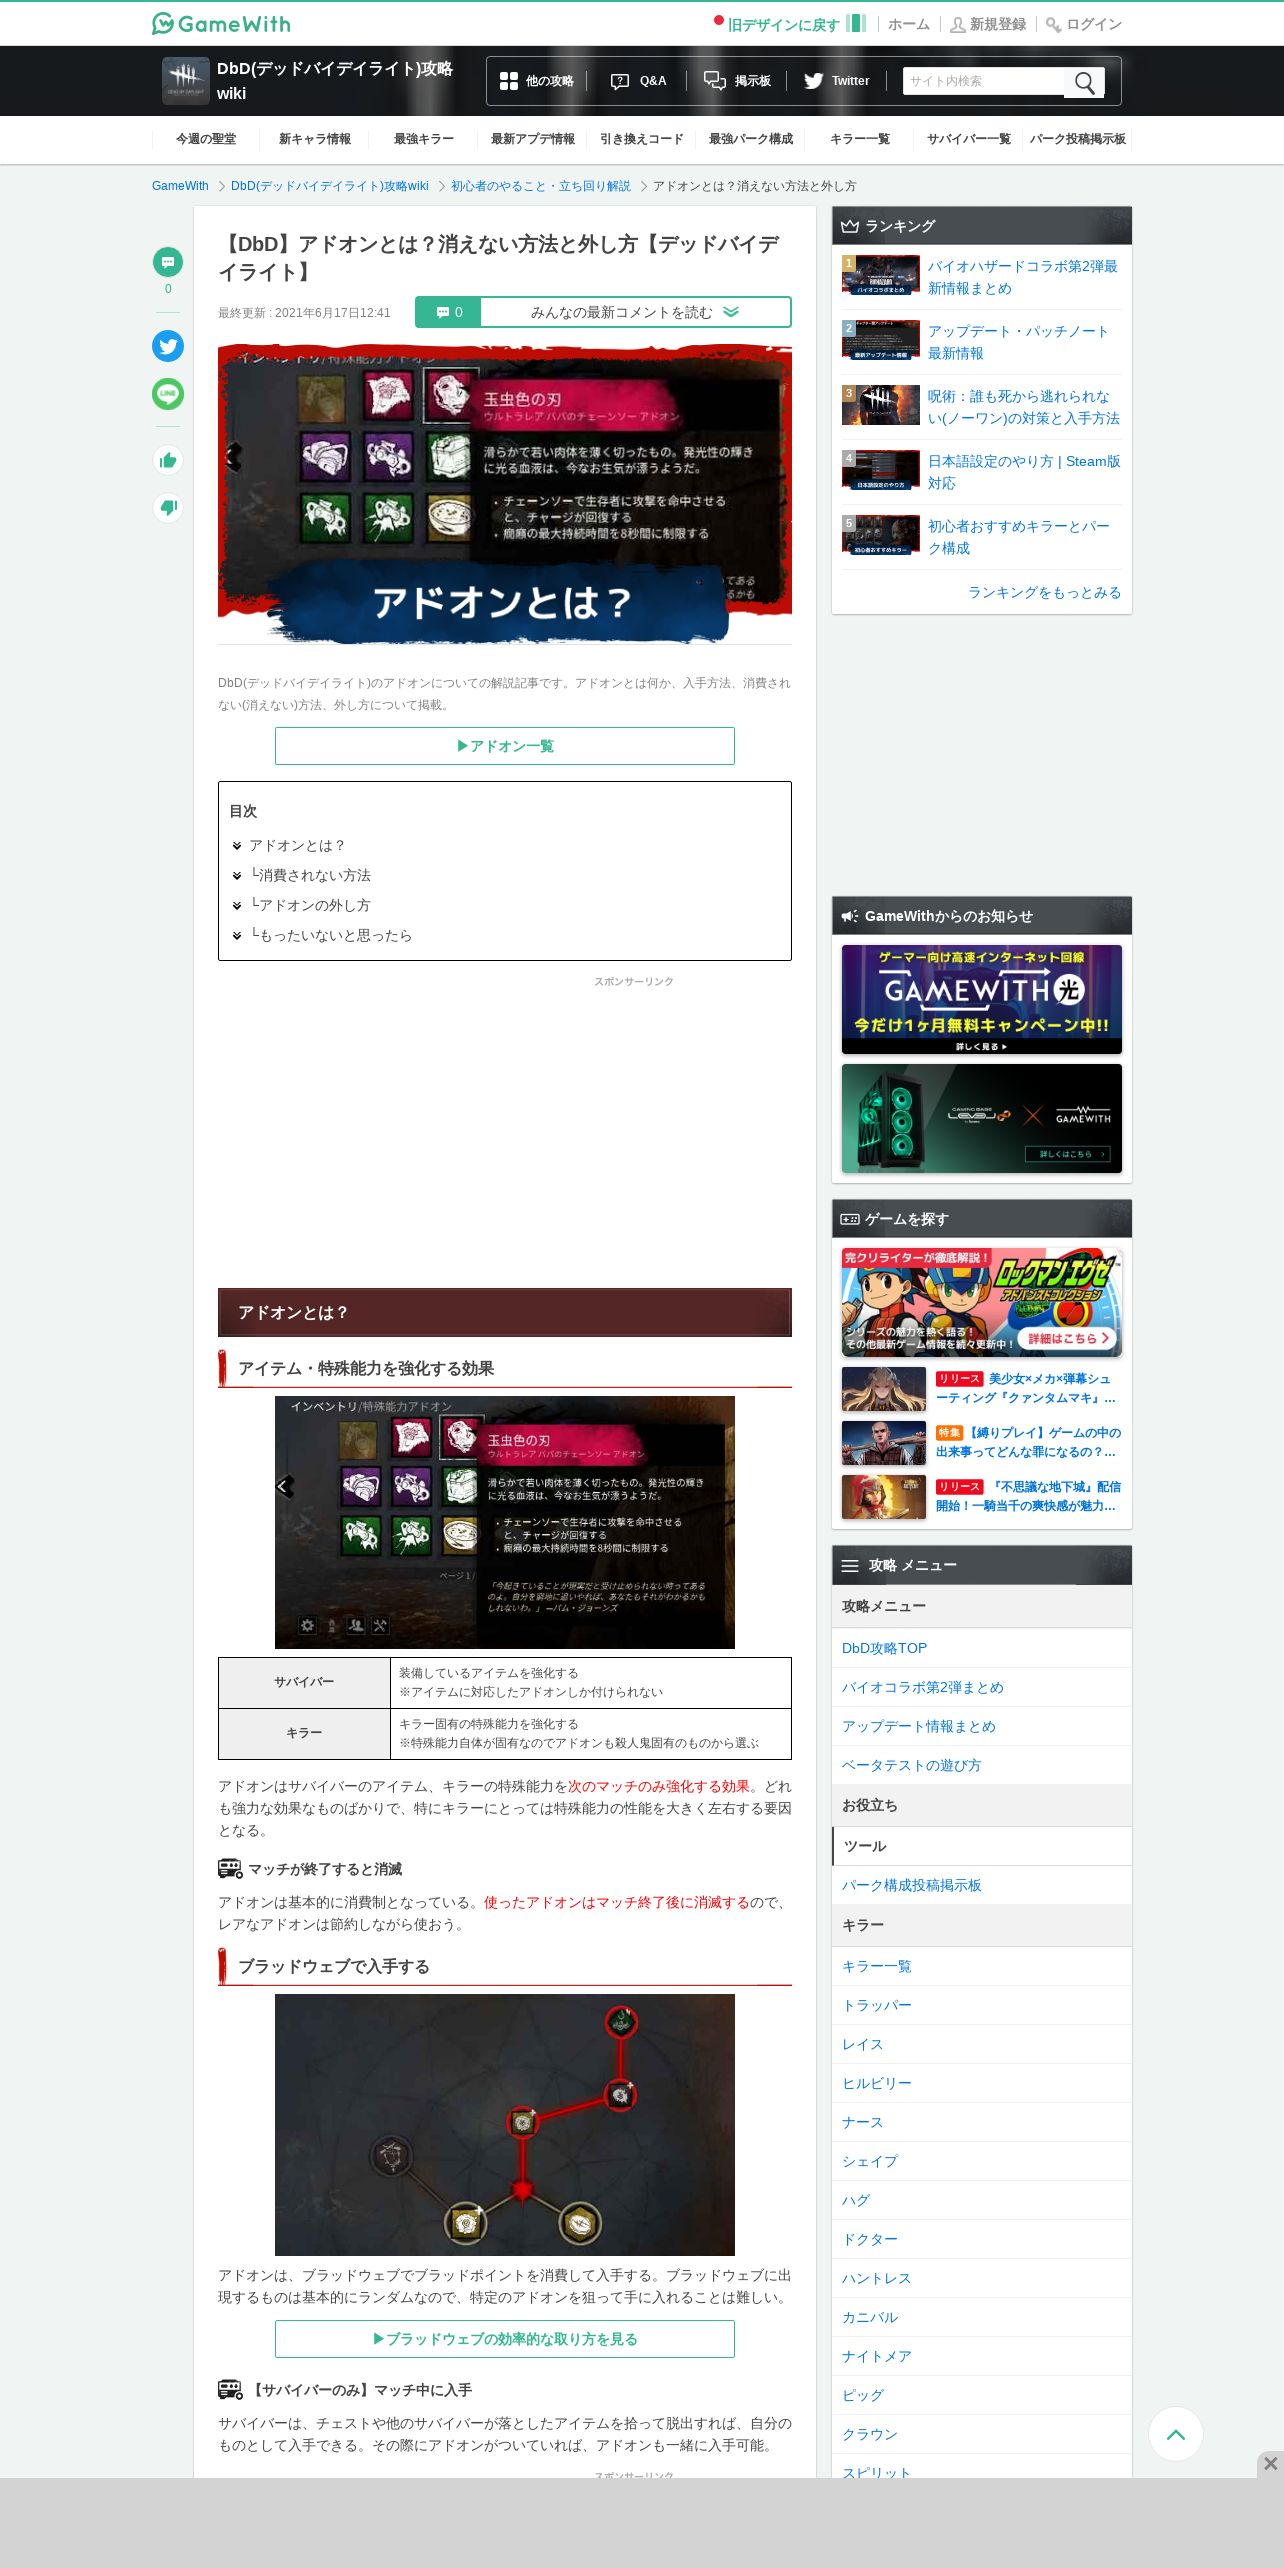Open 最強パーク構成 nav item
1284x2568 pixels.
751,139
